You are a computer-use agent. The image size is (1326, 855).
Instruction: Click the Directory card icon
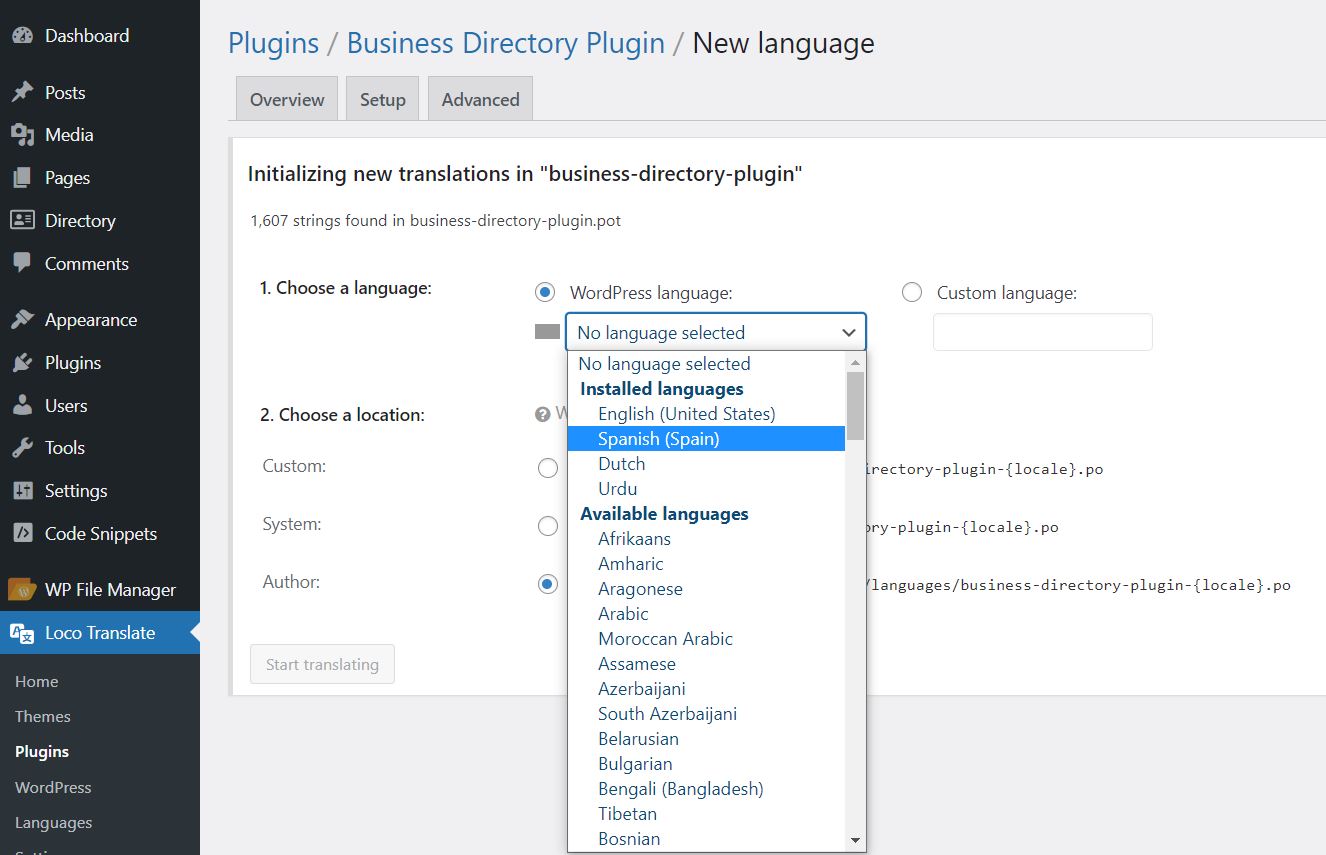click(x=22, y=220)
